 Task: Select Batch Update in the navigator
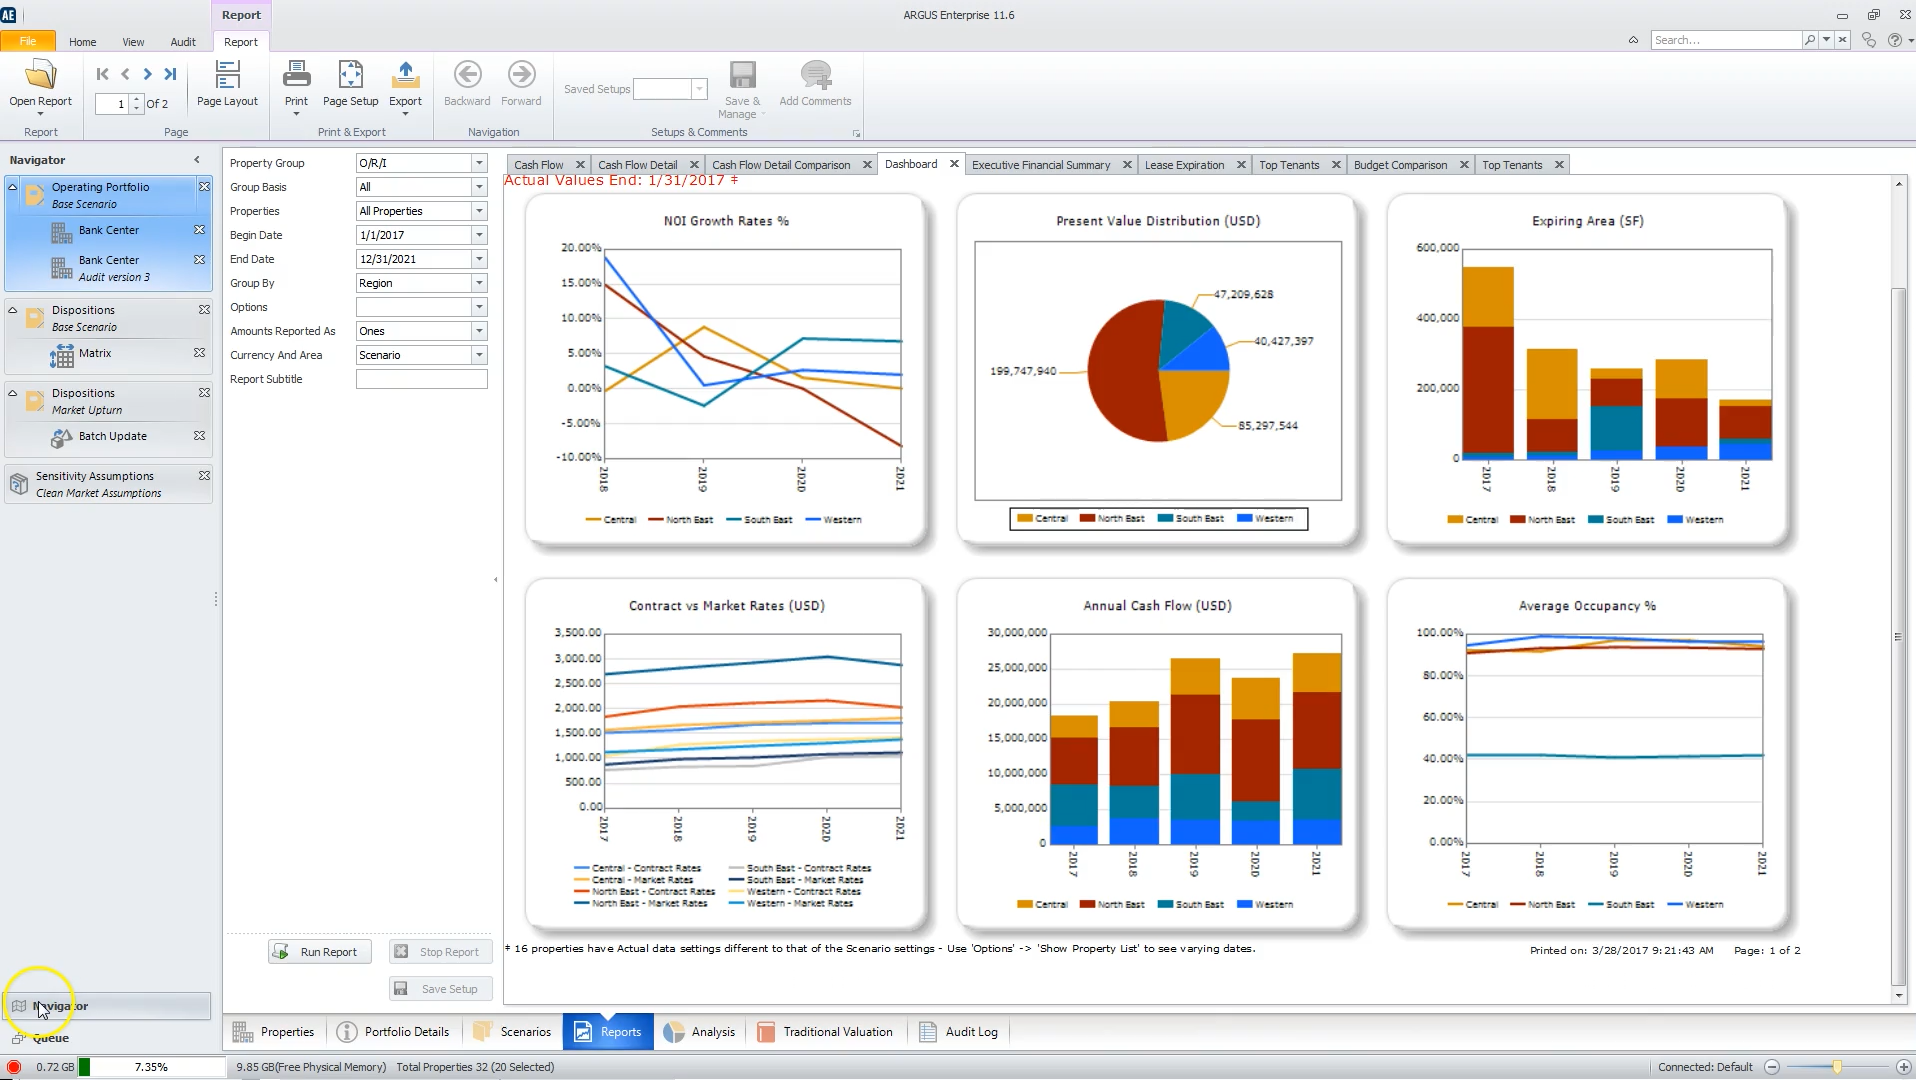[x=112, y=436]
